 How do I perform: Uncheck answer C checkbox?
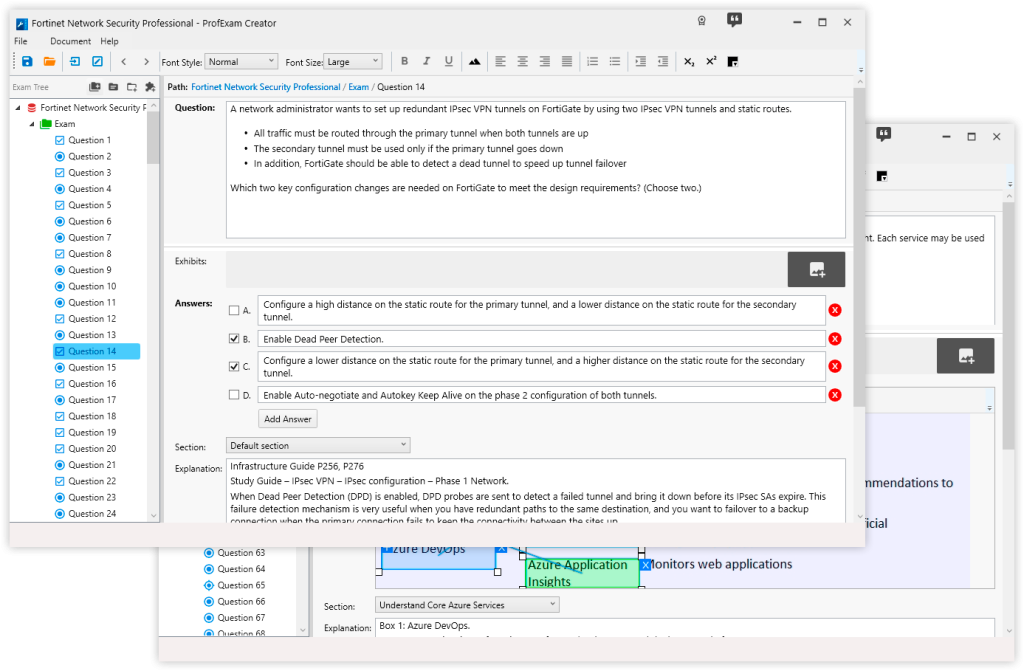click(234, 367)
